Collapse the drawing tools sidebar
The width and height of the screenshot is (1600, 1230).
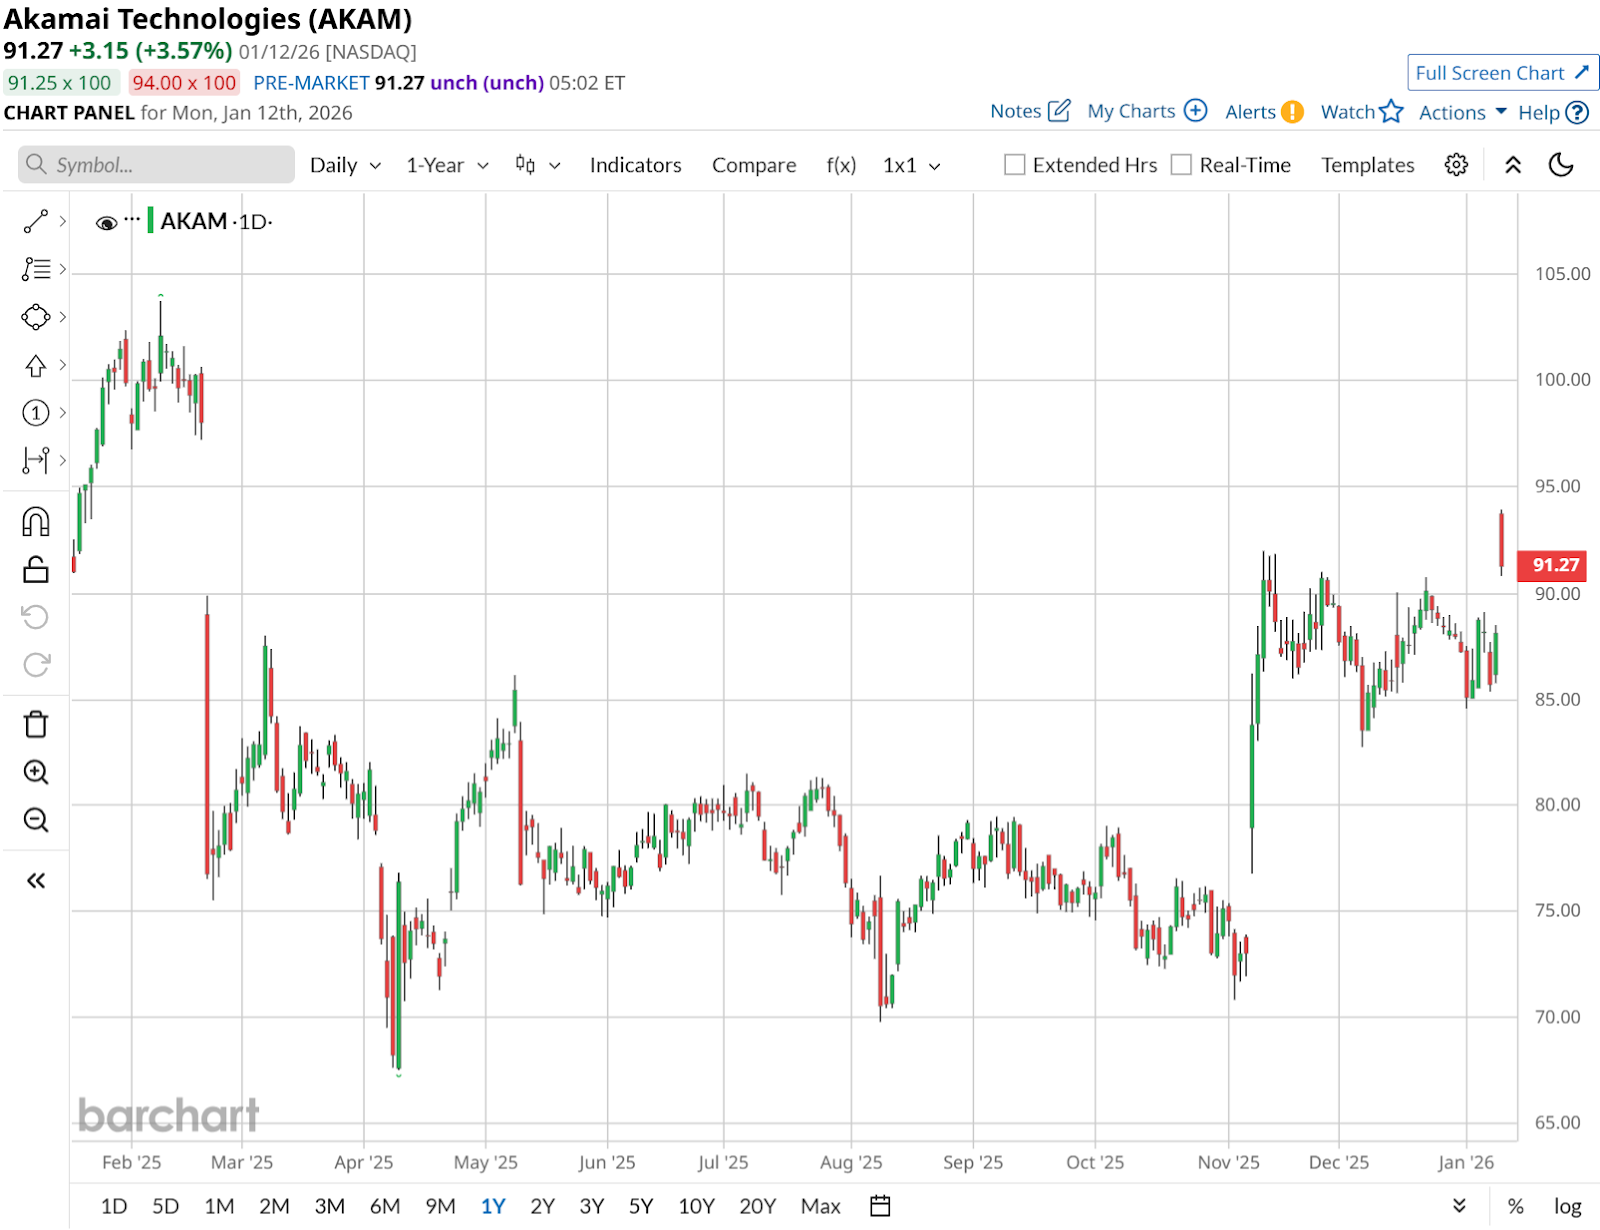36,880
